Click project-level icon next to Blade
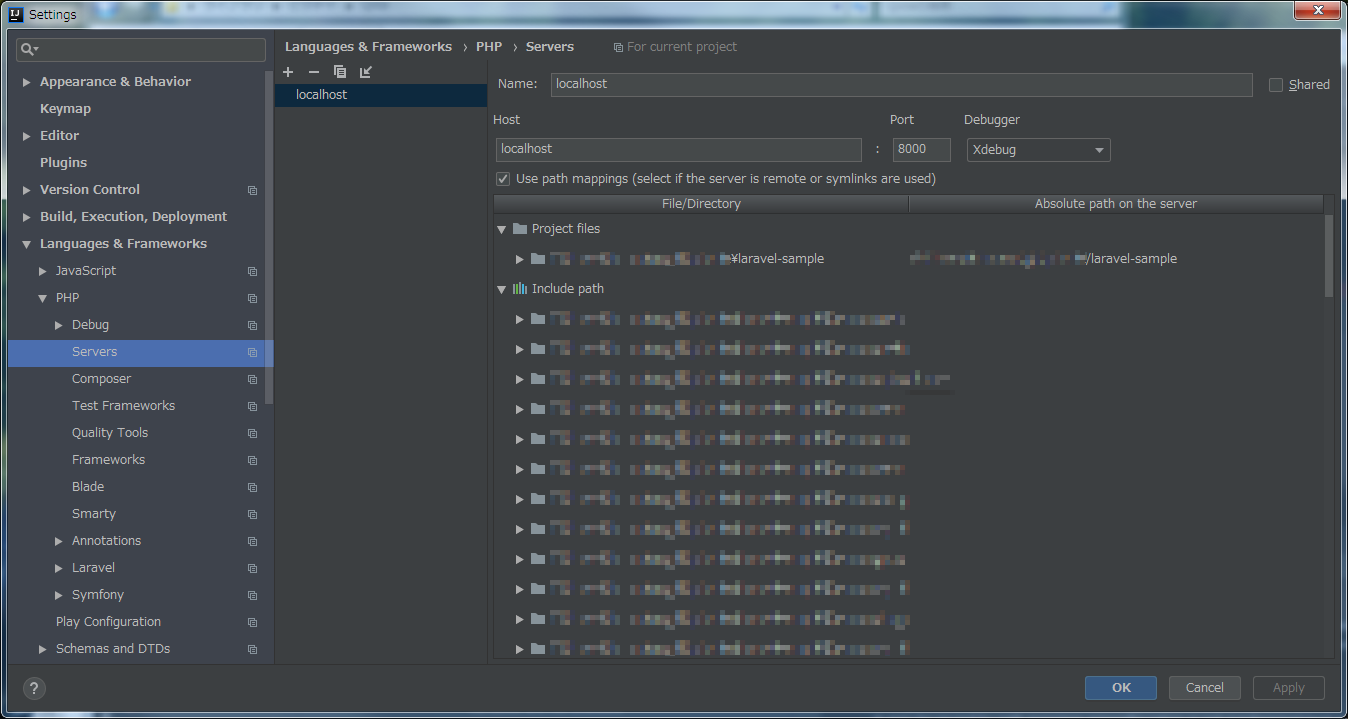The height and width of the screenshot is (719, 1348). point(252,487)
